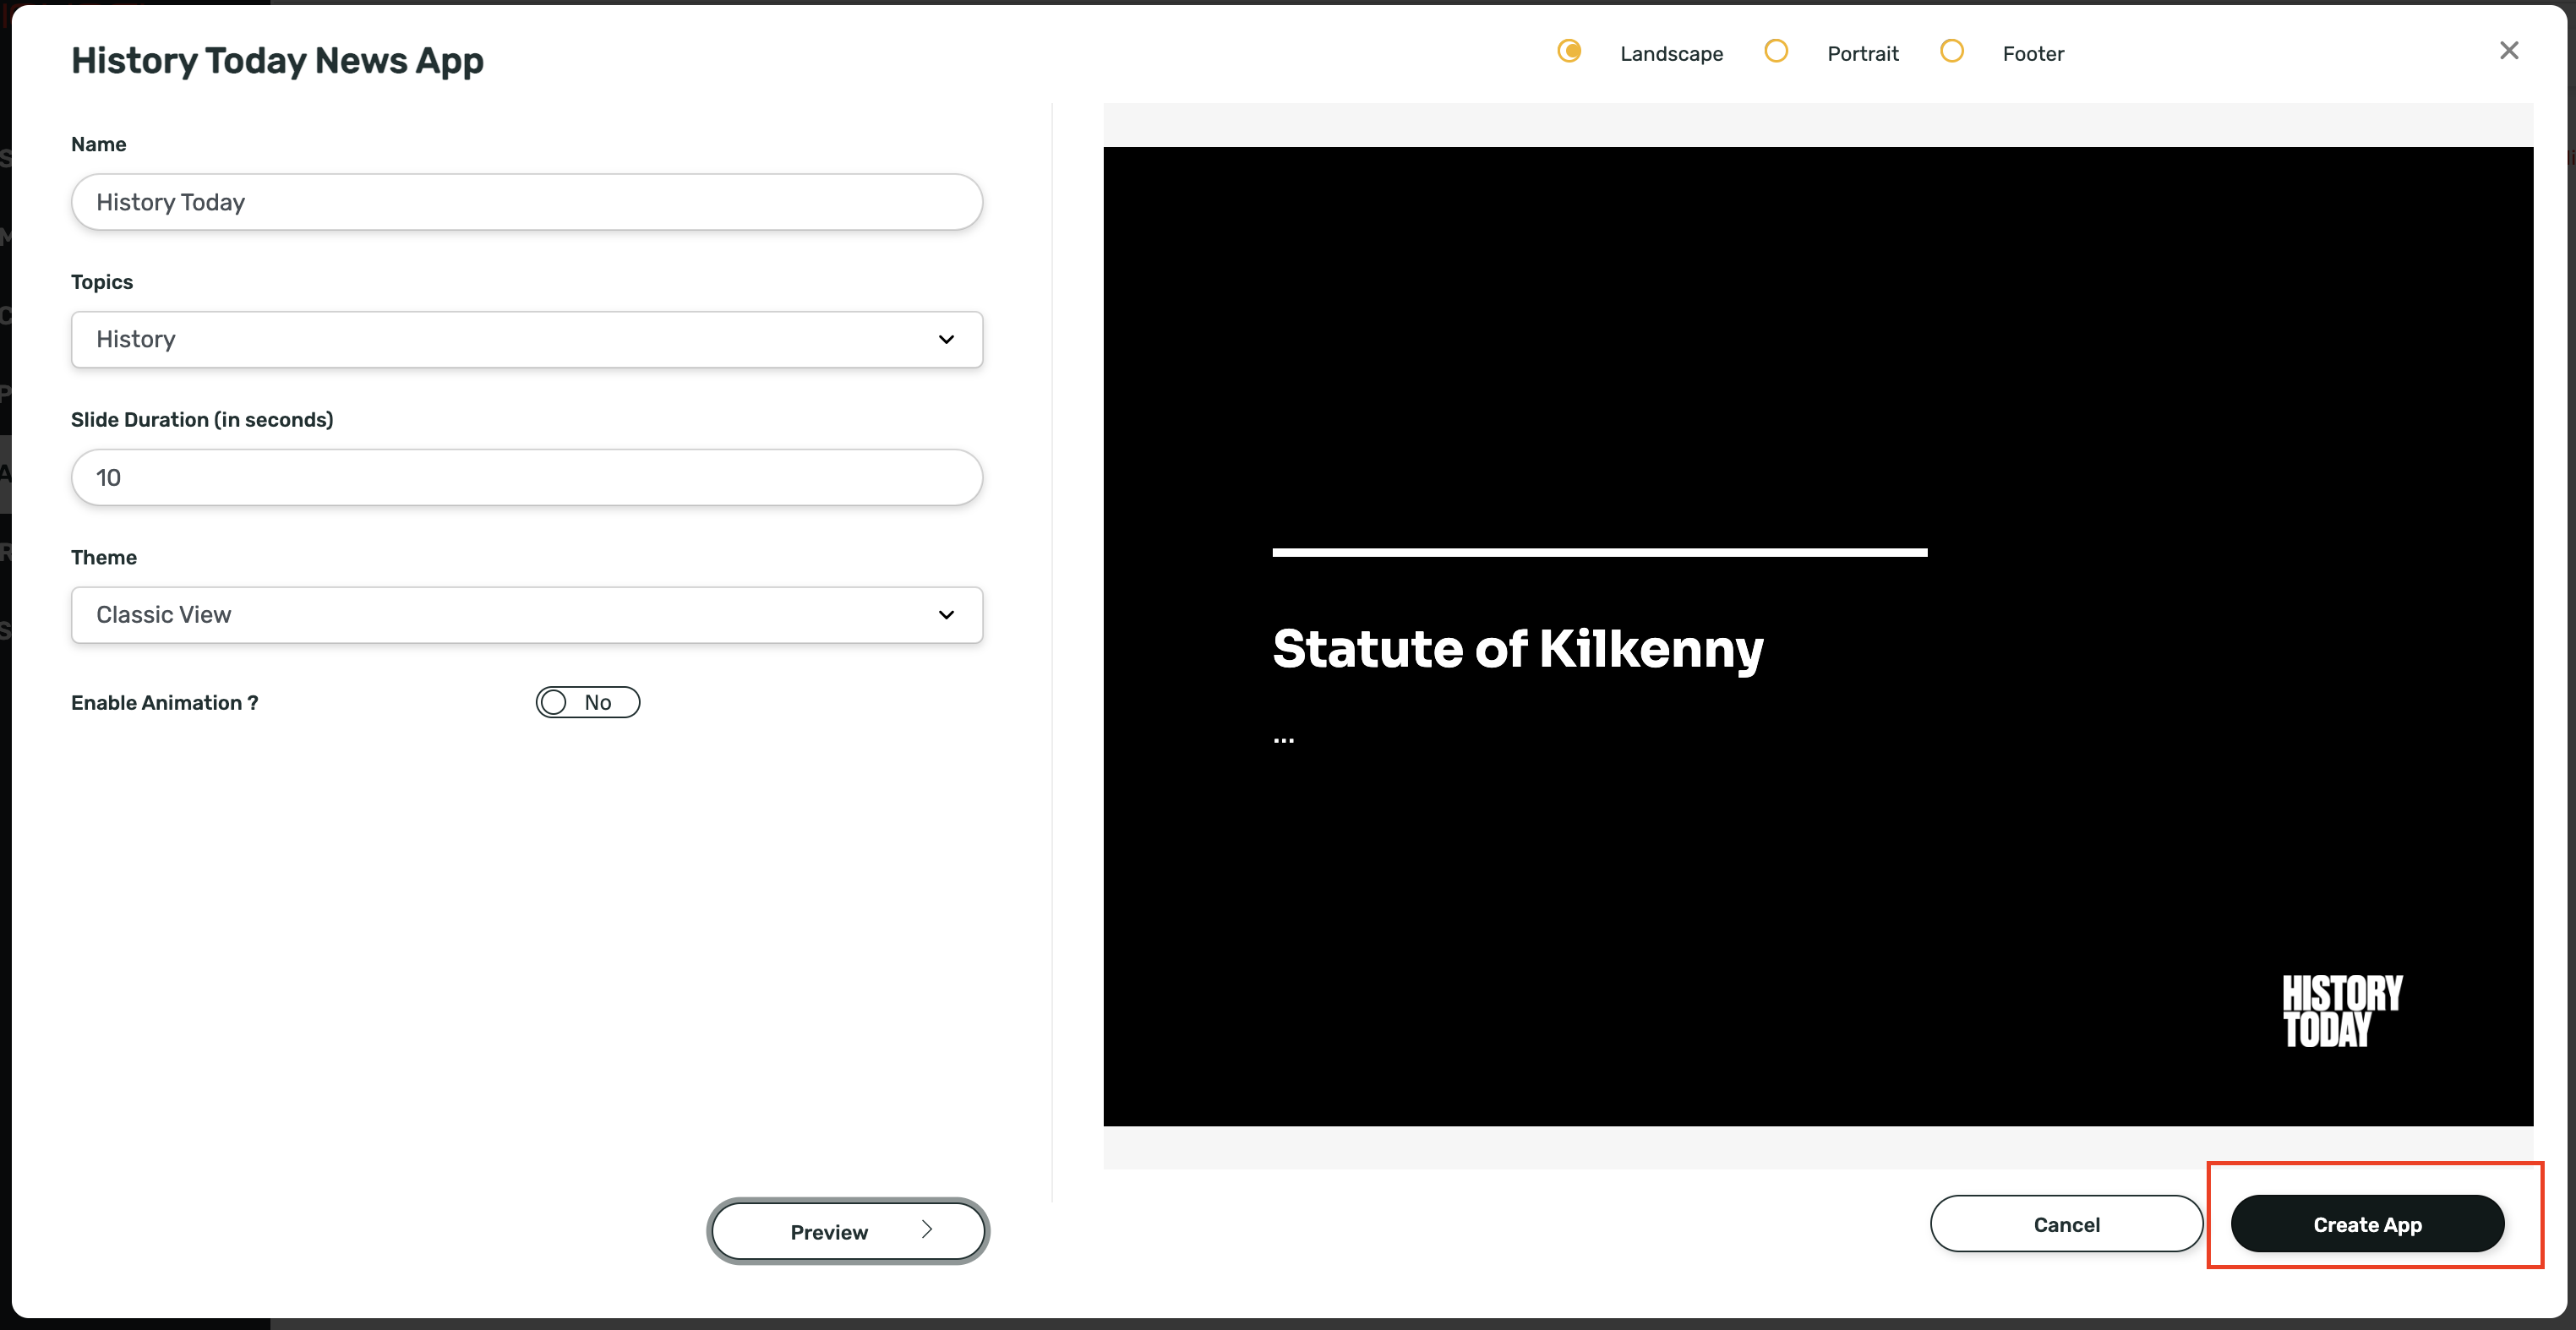Viewport: 2576px width, 1330px height.
Task: Select the Landscape orientation radio button
Action: coord(1569,51)
